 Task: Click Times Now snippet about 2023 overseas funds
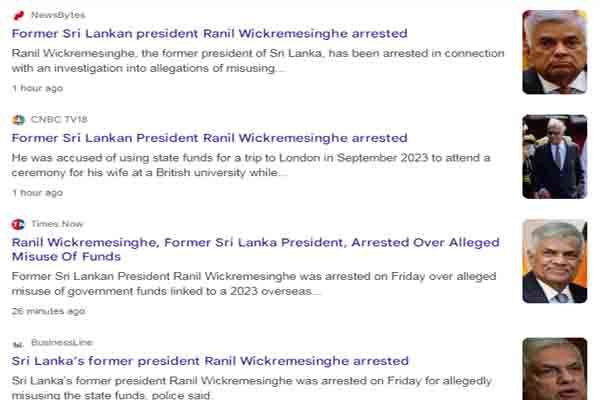click(x=254, y=284)
